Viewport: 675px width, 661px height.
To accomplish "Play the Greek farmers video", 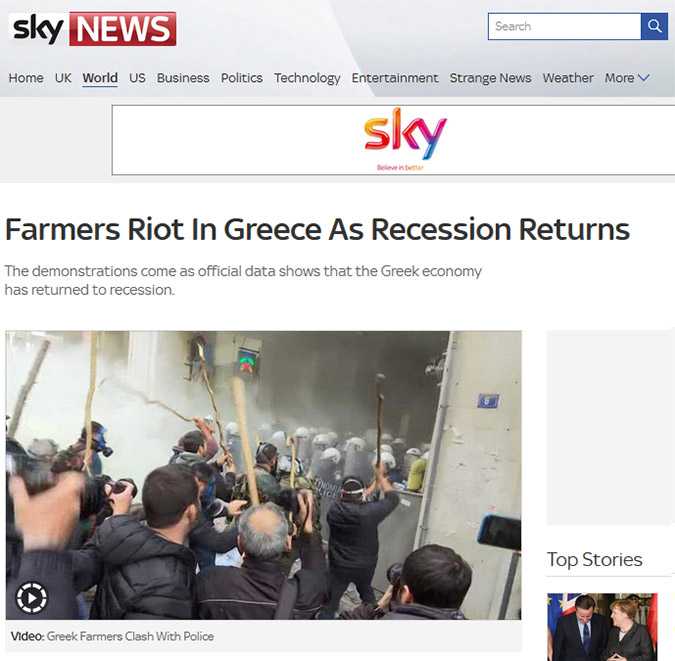I will click(32, 598).
